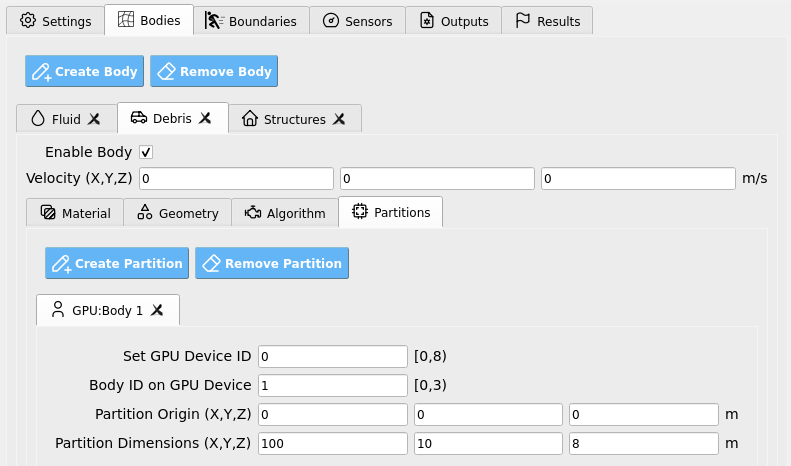
Task: Click the 'm/s' unit label
Action: point(755,178)
